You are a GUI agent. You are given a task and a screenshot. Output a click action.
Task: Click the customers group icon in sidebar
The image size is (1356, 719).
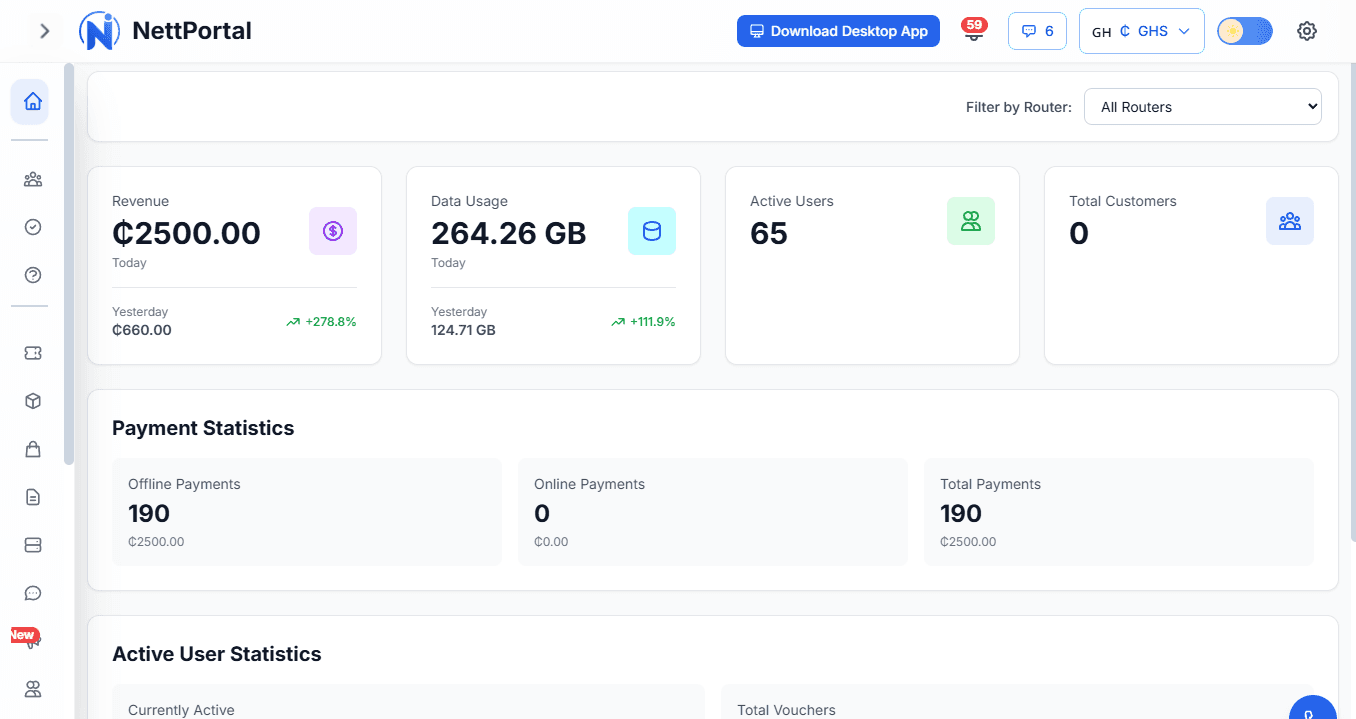[32, 180]
